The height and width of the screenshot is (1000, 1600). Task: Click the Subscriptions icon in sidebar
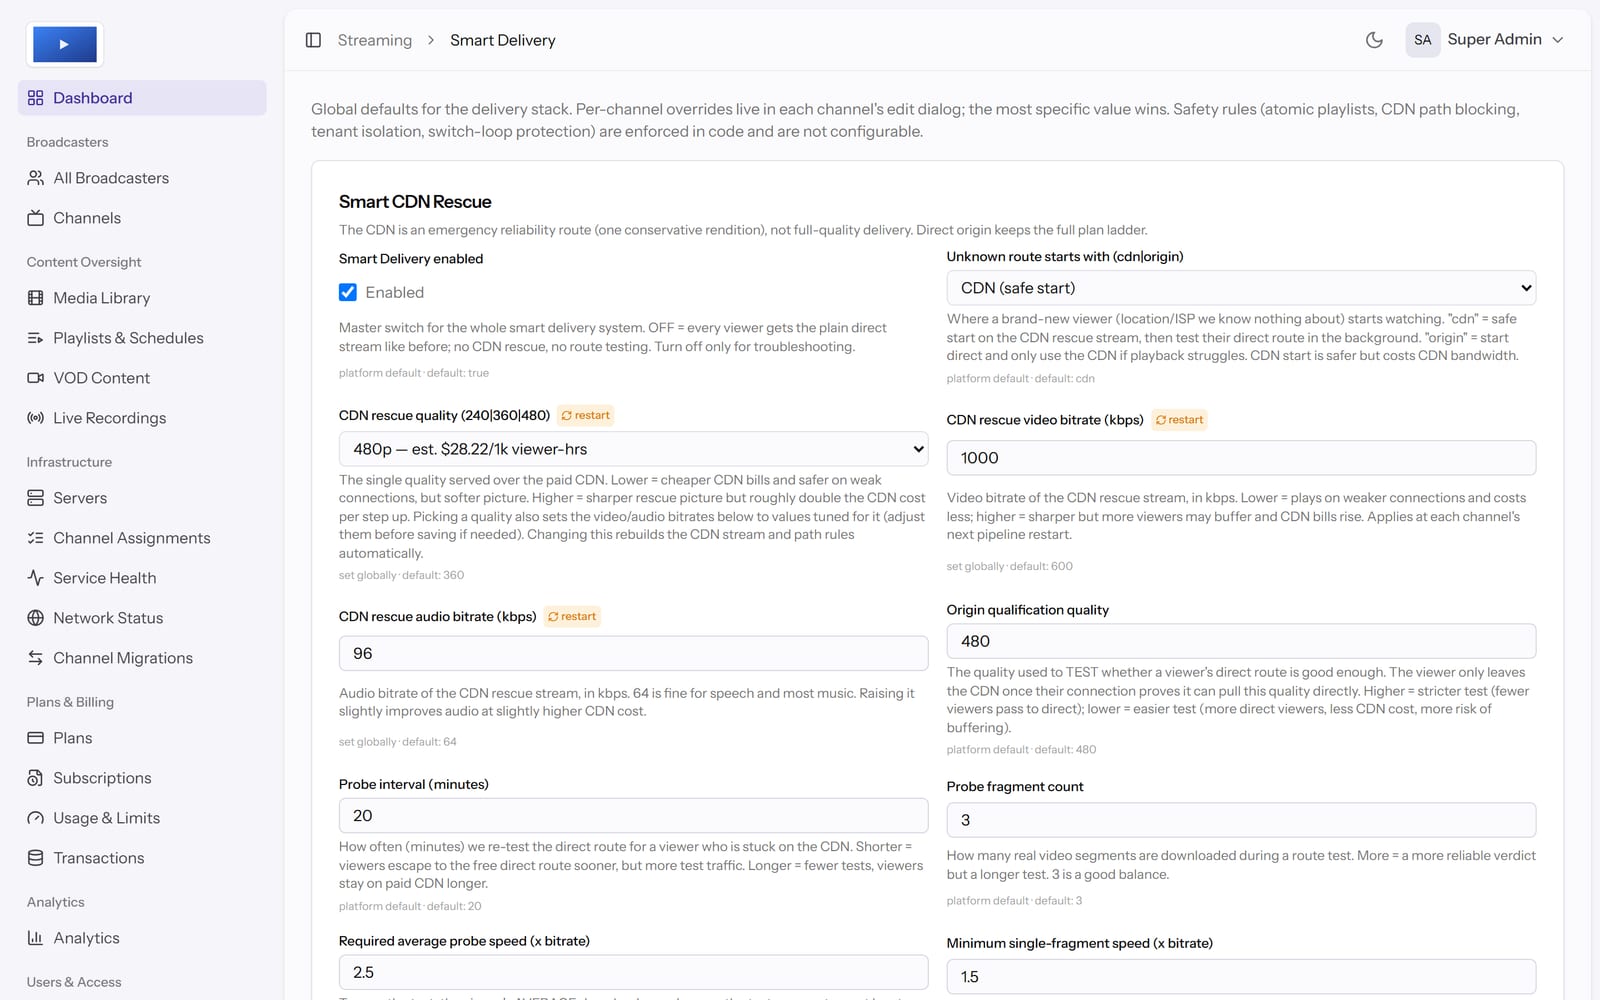coord(36,778)
